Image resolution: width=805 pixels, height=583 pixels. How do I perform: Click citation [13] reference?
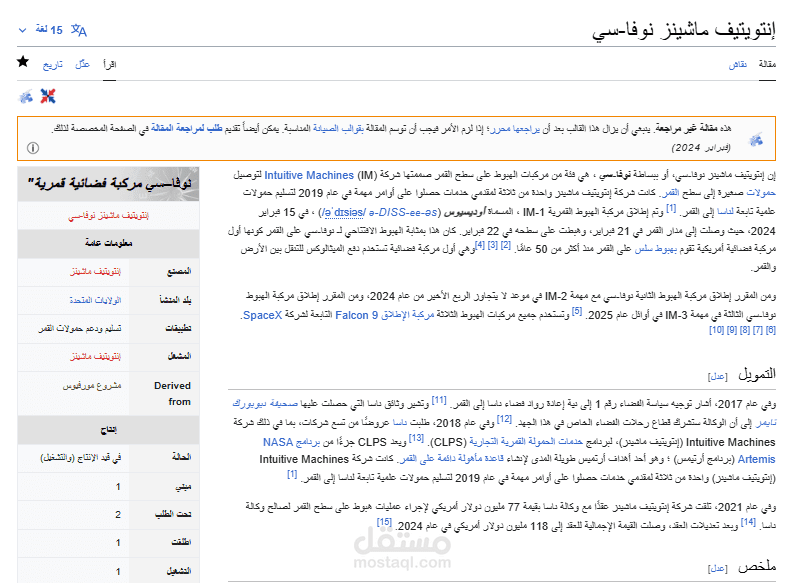[416, 438]
